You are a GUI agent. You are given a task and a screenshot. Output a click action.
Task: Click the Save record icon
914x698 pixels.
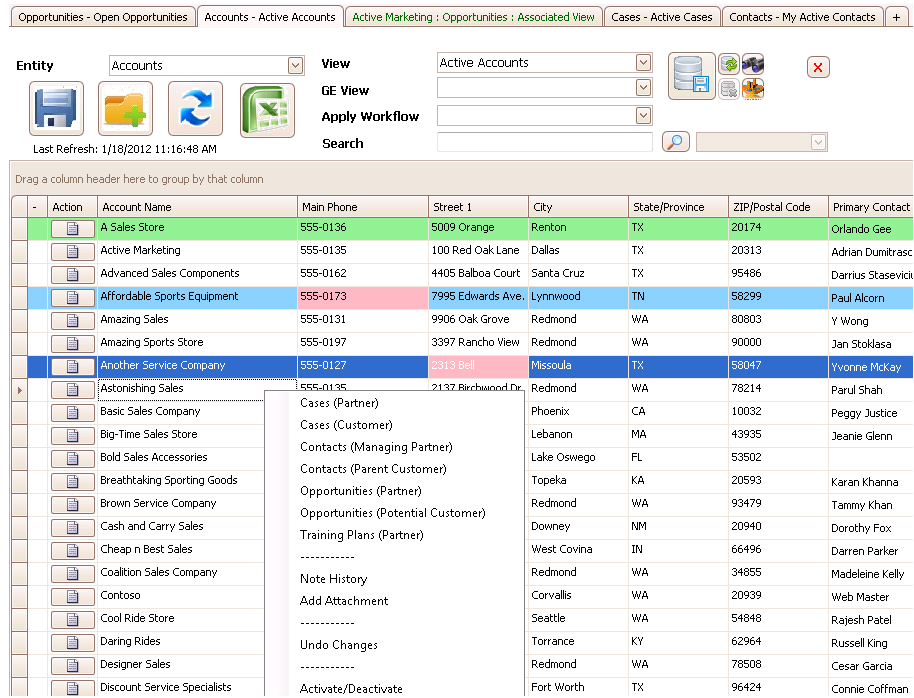[56, 108]
